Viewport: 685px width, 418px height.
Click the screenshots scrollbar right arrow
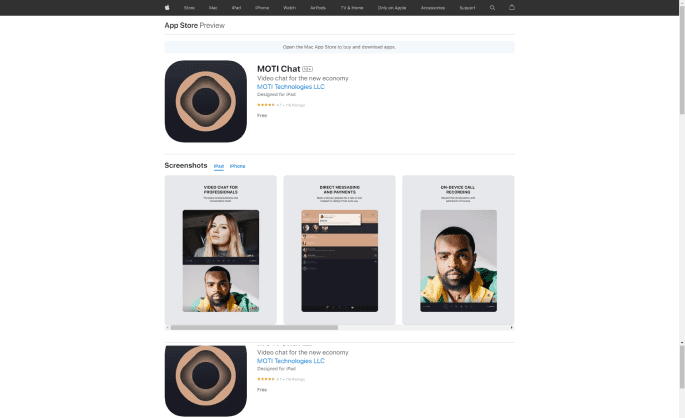pyautogui.click(x=512, y=328)
